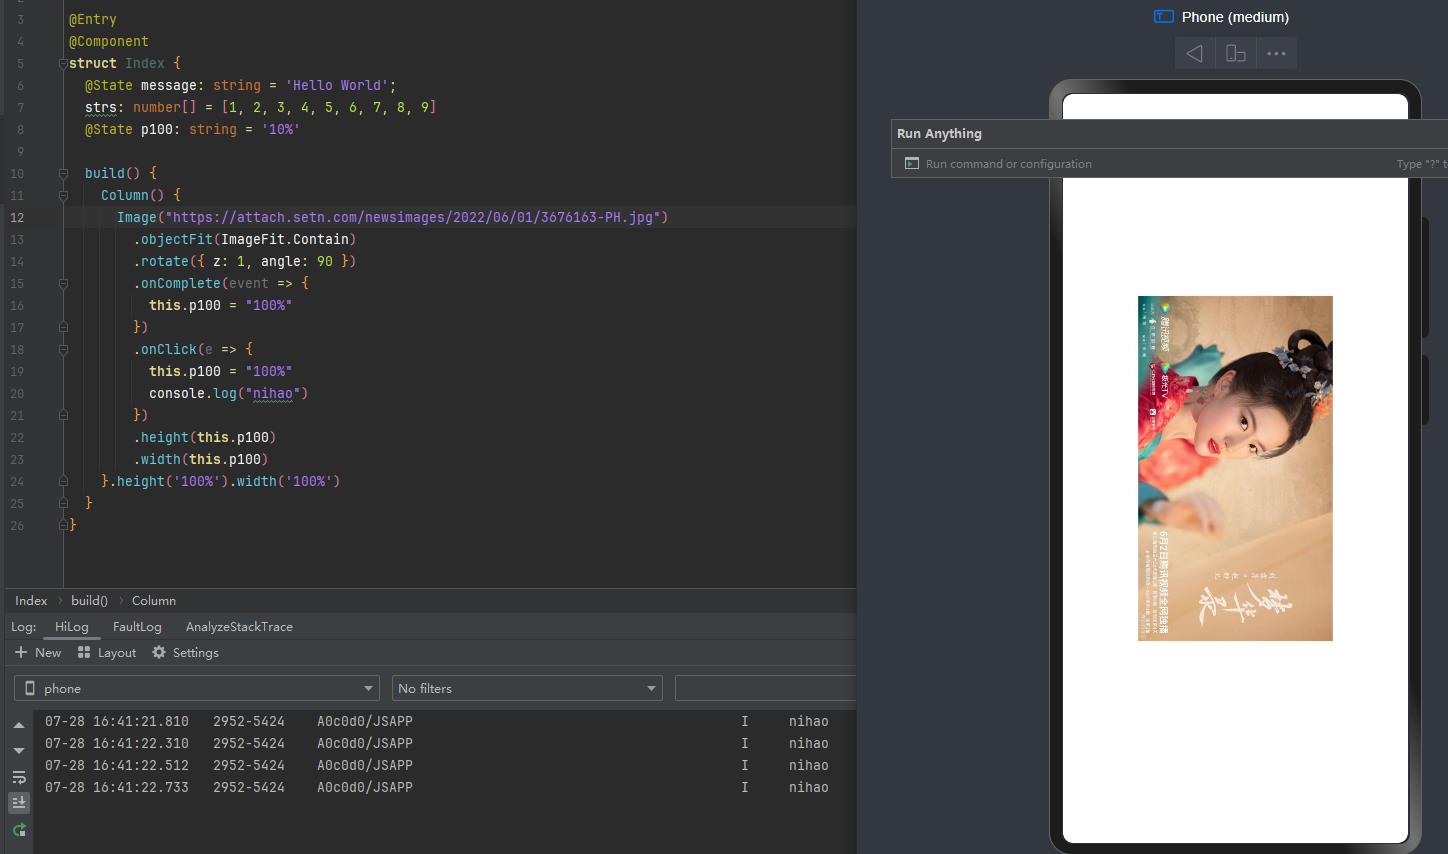
Task: Click the Phone (medium) device icon
Action: point(1163,16)
